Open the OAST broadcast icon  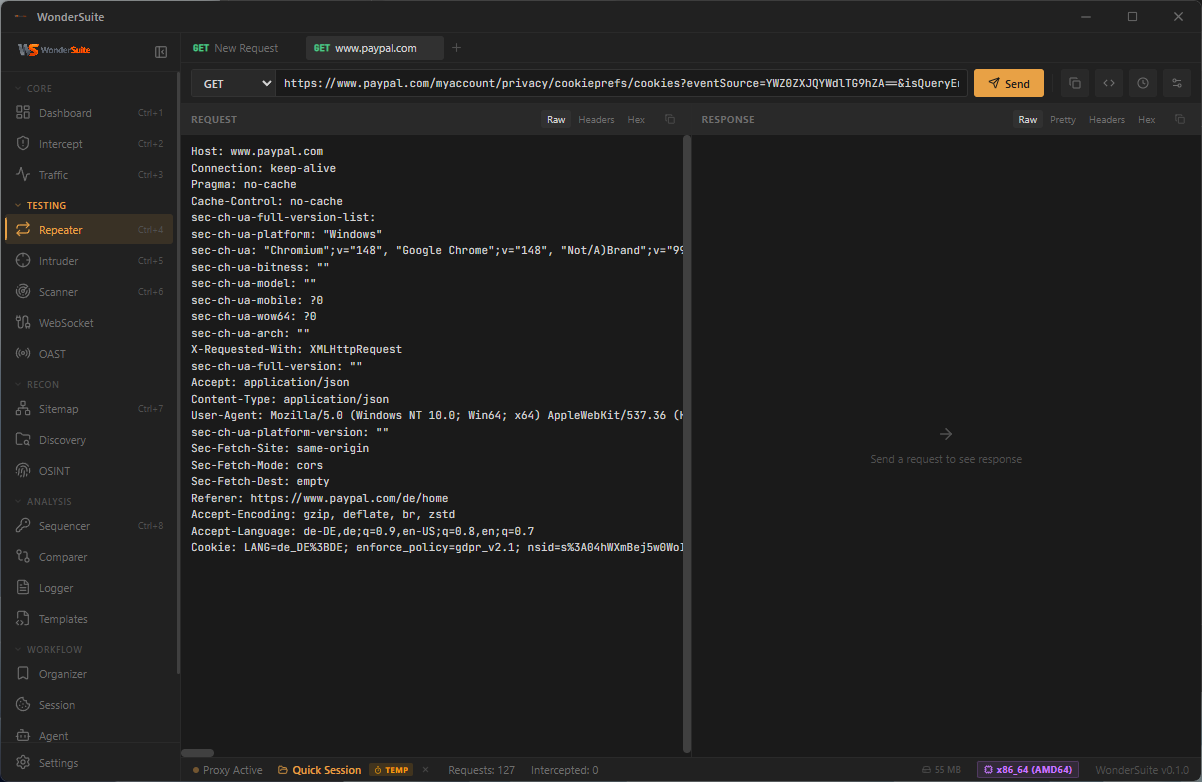pos(23,354)
